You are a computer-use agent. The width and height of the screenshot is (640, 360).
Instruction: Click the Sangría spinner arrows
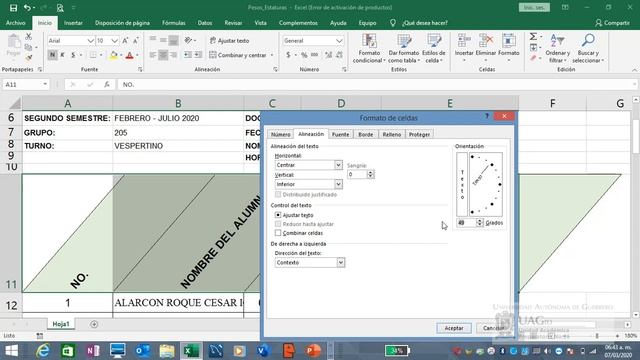[x=370, y=174]
